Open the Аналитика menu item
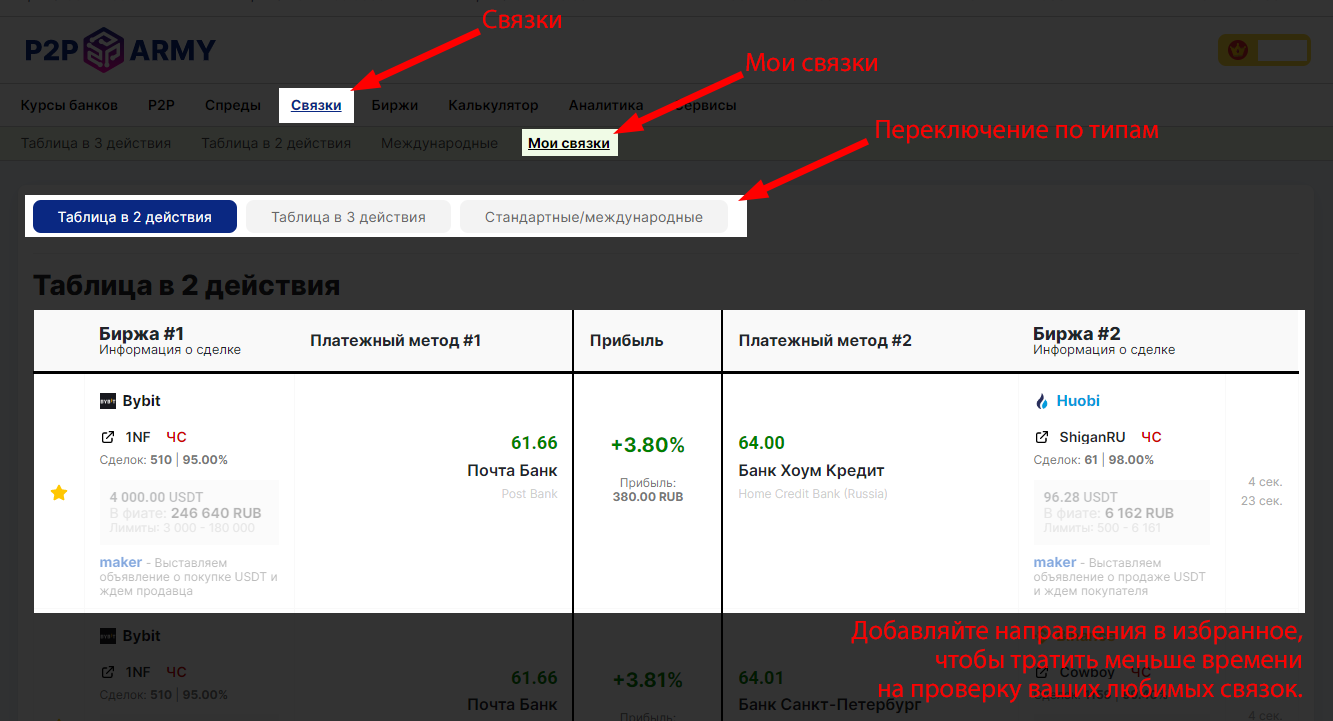The image size is (1333, 721). coord(606,105)
